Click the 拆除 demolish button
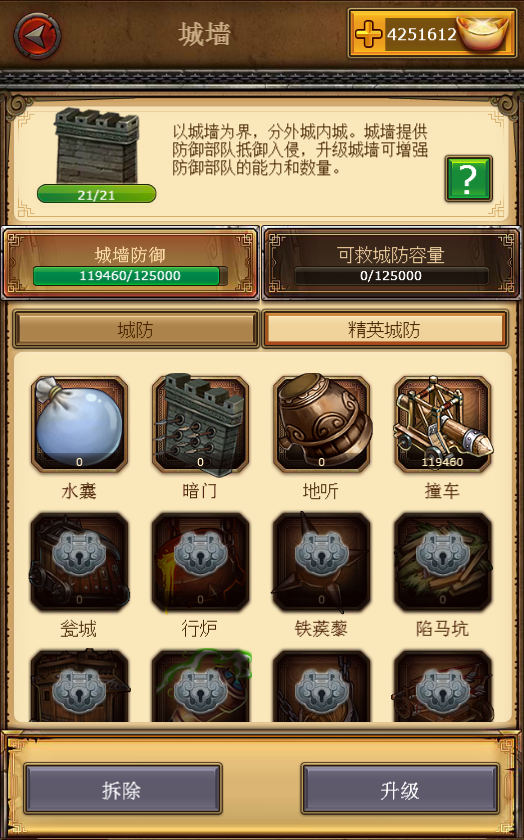This screenshot has width=524, height=840. (x=122, y=790)
